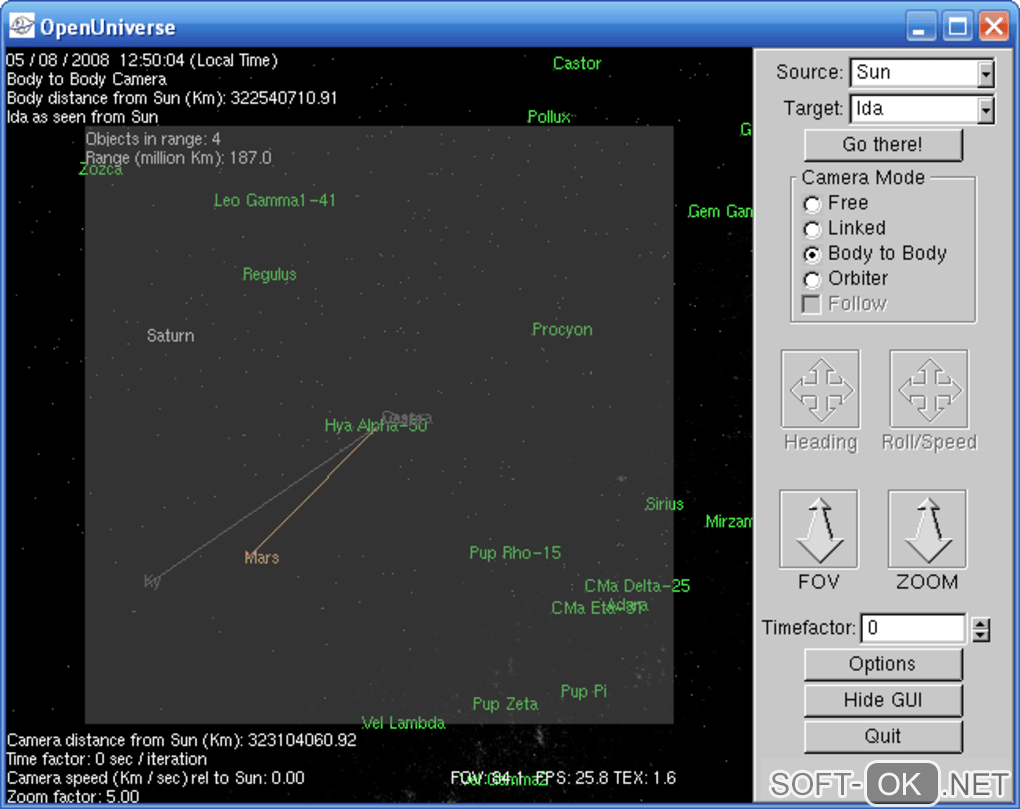Click the CMa Delta-25 star label
Viewport: 1020px width, 809px height.
point(637,586)
